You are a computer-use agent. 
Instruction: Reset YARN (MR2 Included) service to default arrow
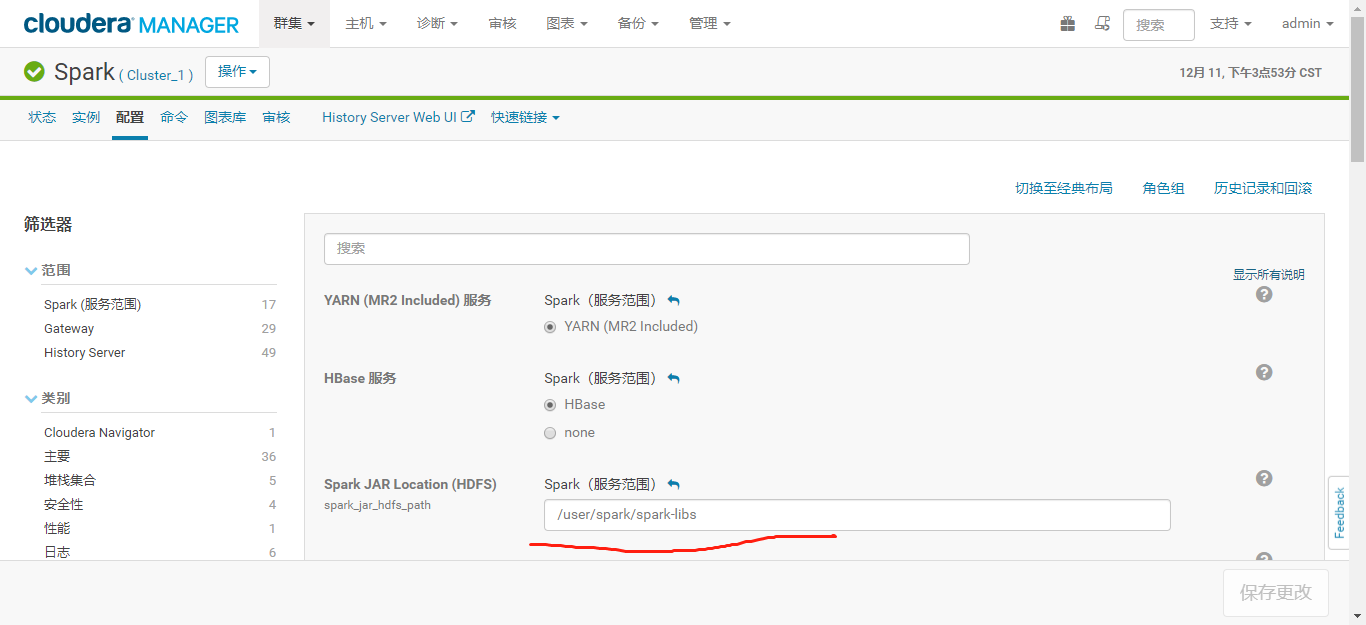pos(674,300)
